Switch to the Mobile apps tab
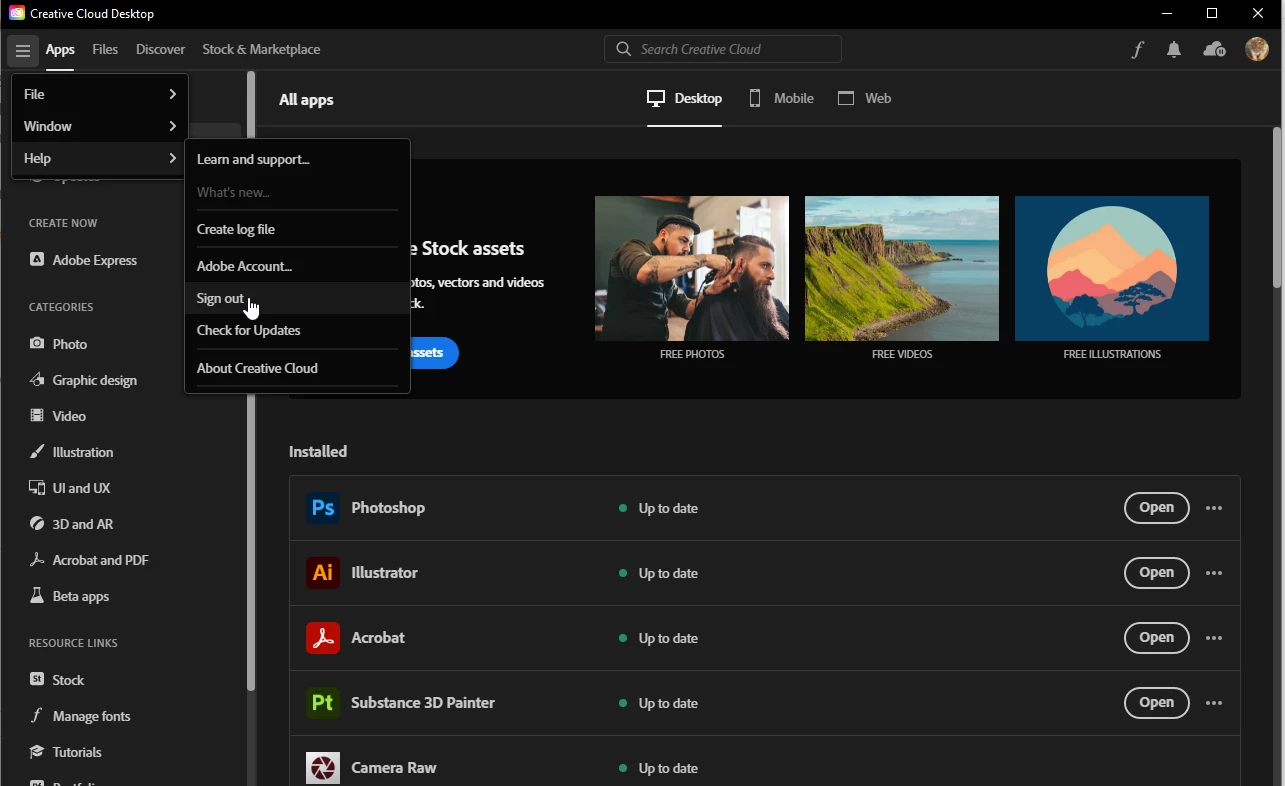This screenshot has width=1285, height=786. (x=781, y=98)
